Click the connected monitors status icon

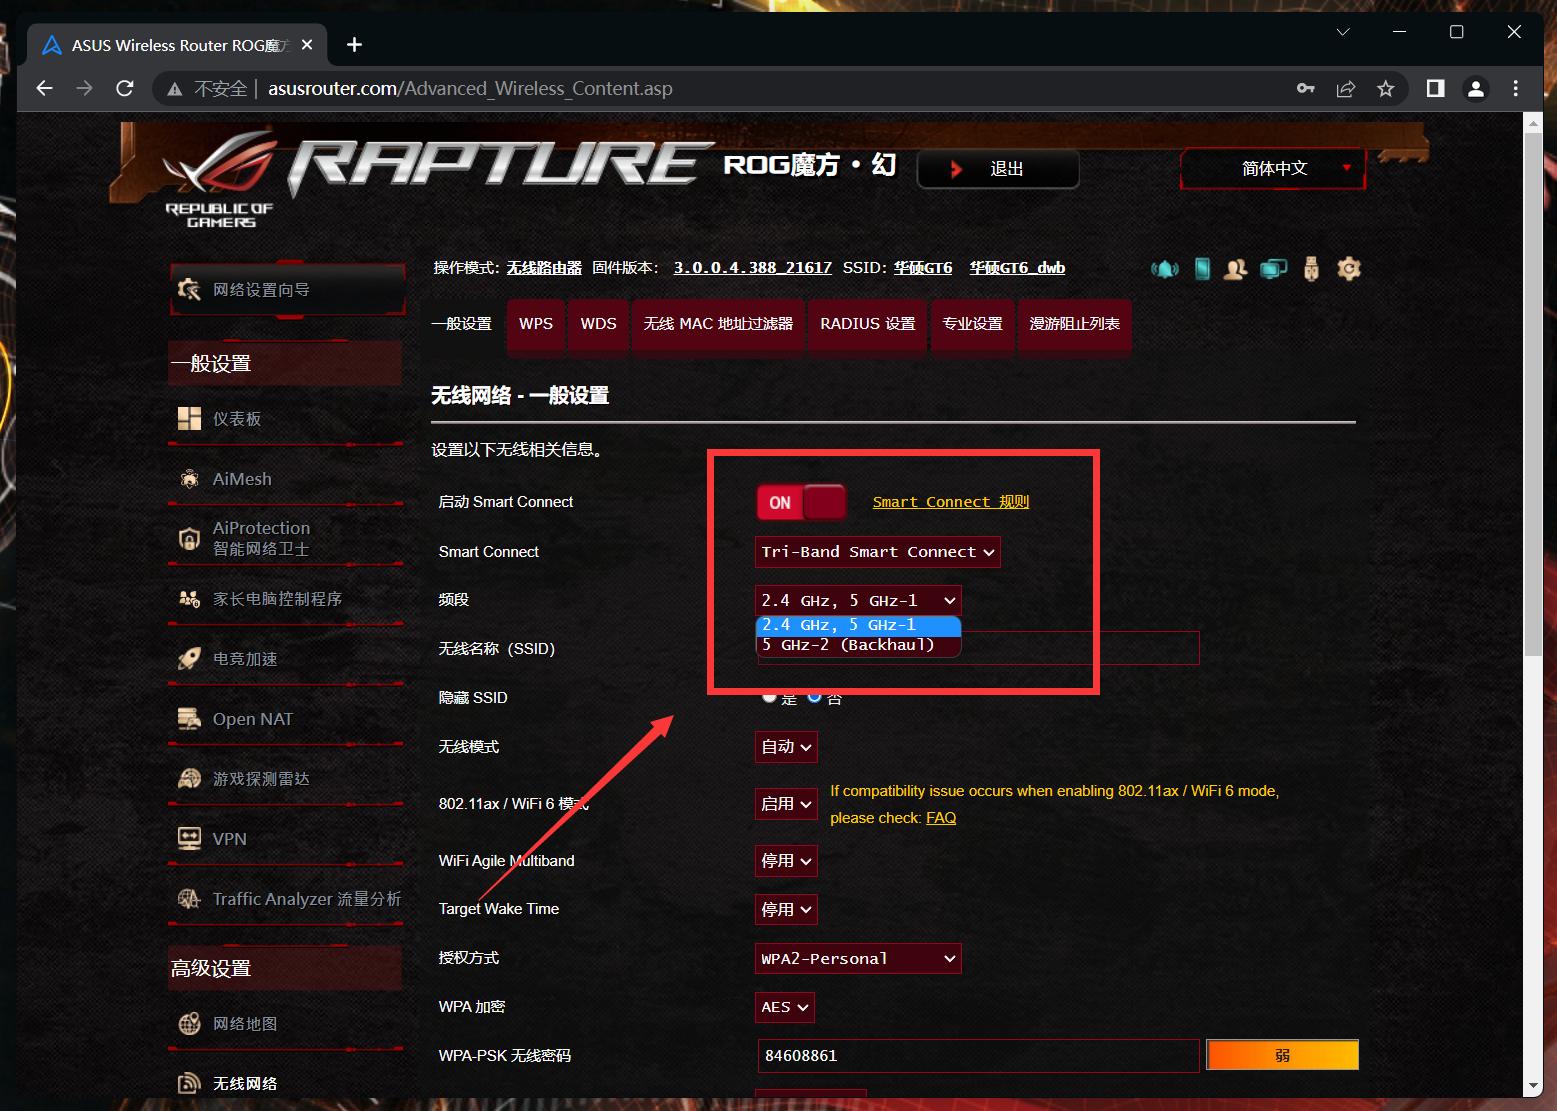1273,269
